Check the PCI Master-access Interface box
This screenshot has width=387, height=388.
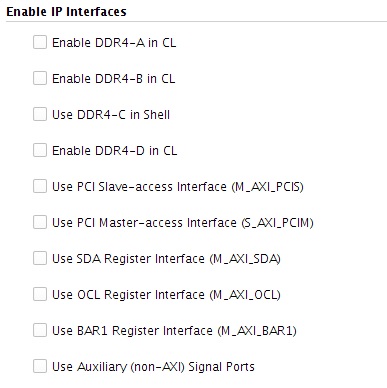[40, 222]
